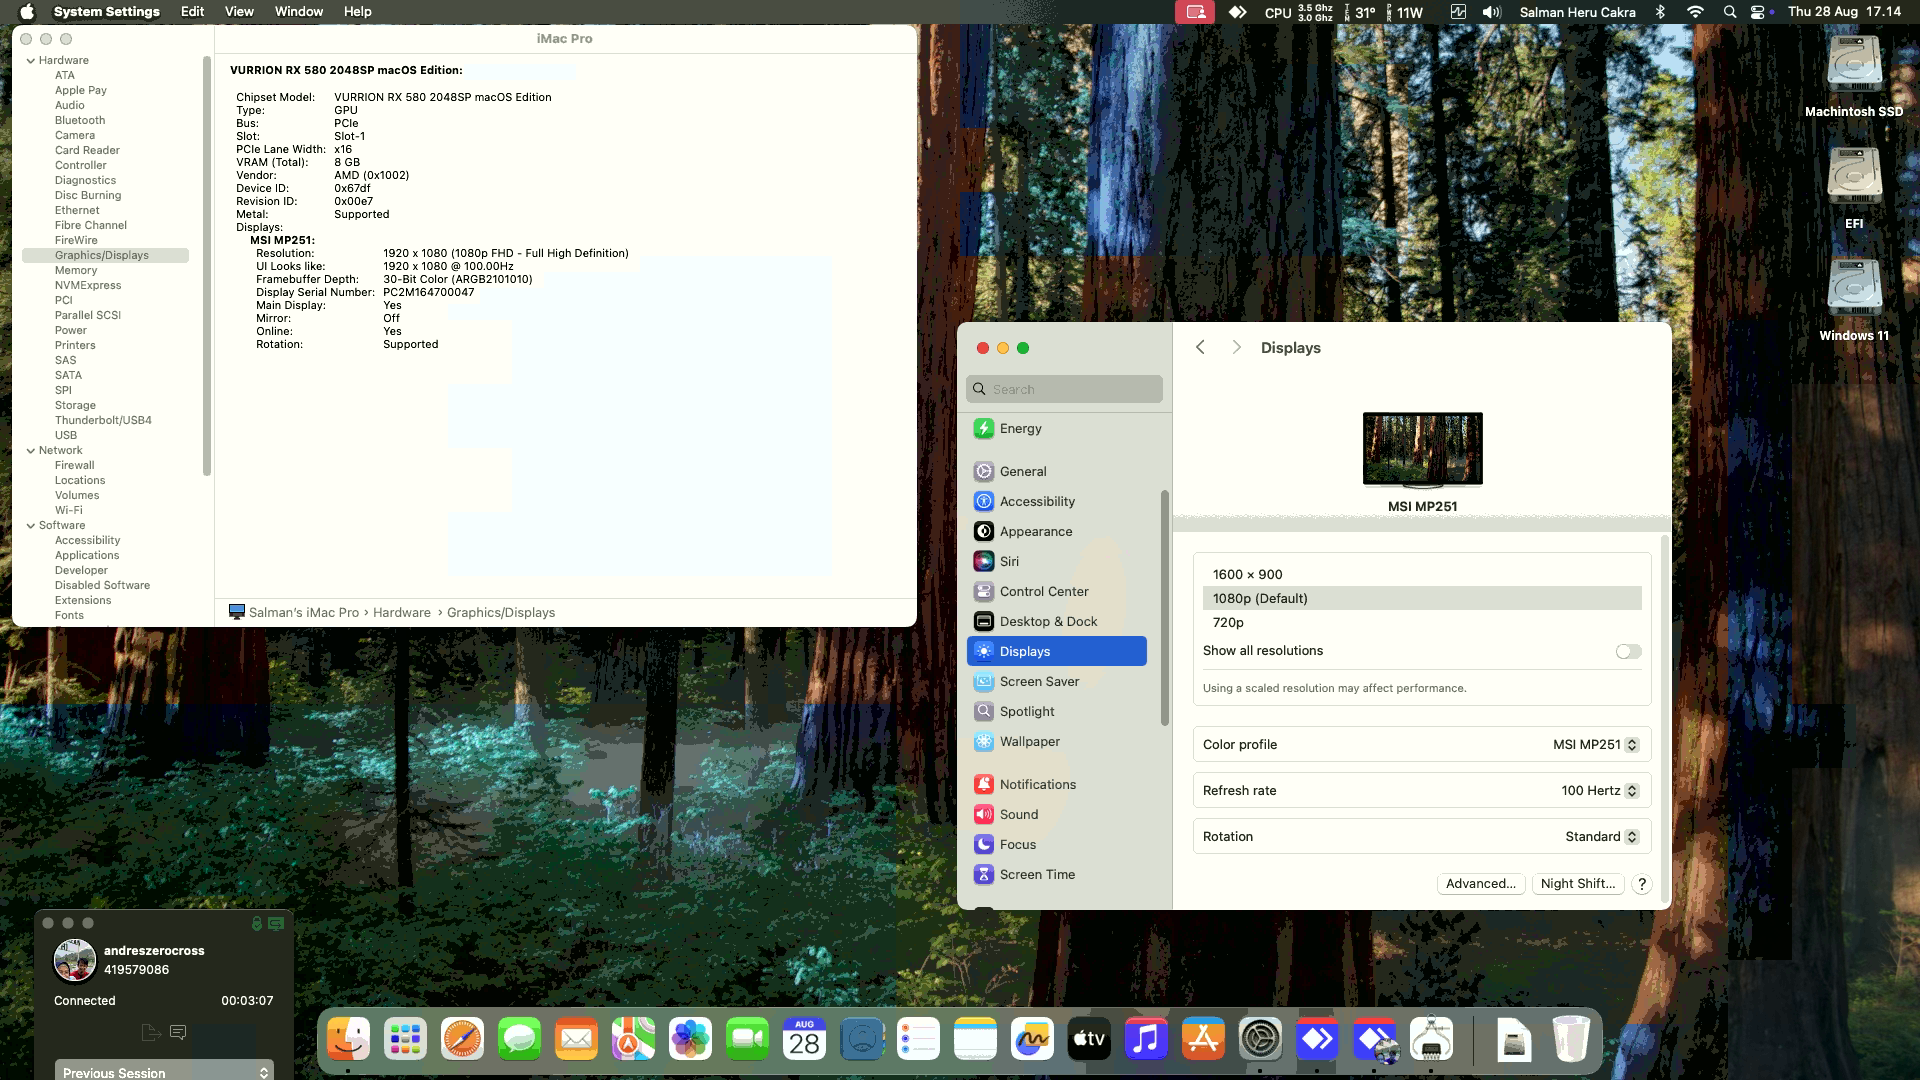The image size is (1920, 1080).
Task: Open the Window menu
Action: click(298, 12)
